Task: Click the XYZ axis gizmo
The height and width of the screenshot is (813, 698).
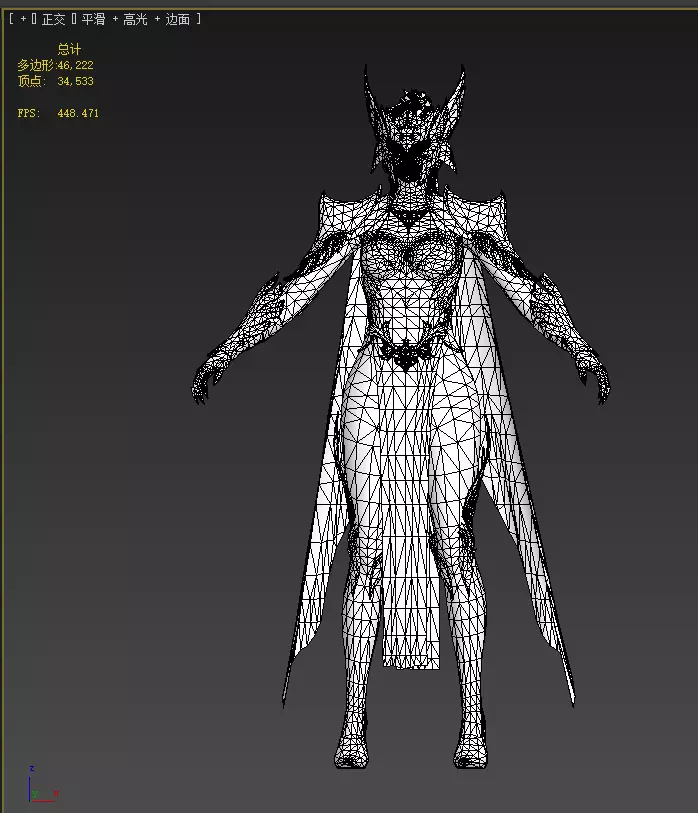Action: tap(43, 784)
